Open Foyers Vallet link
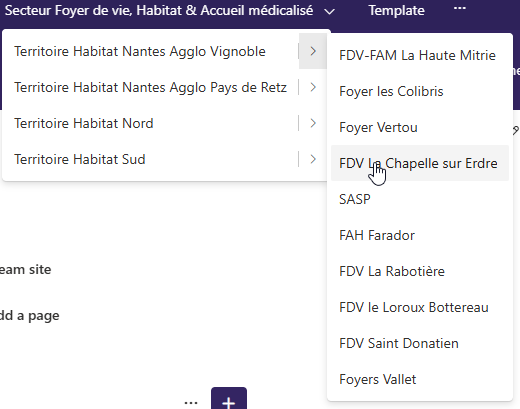 377,379
